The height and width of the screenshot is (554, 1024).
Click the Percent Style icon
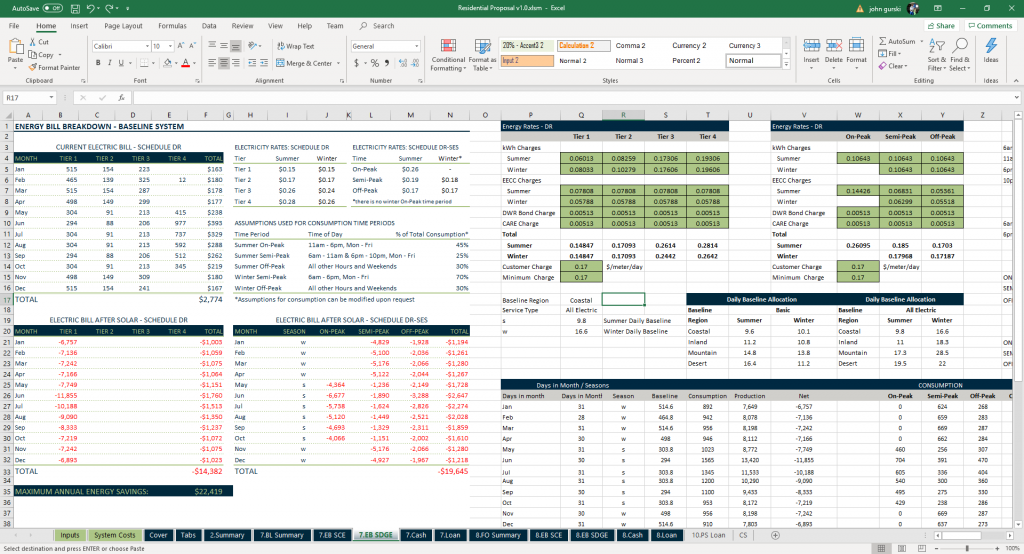(375, 63)
